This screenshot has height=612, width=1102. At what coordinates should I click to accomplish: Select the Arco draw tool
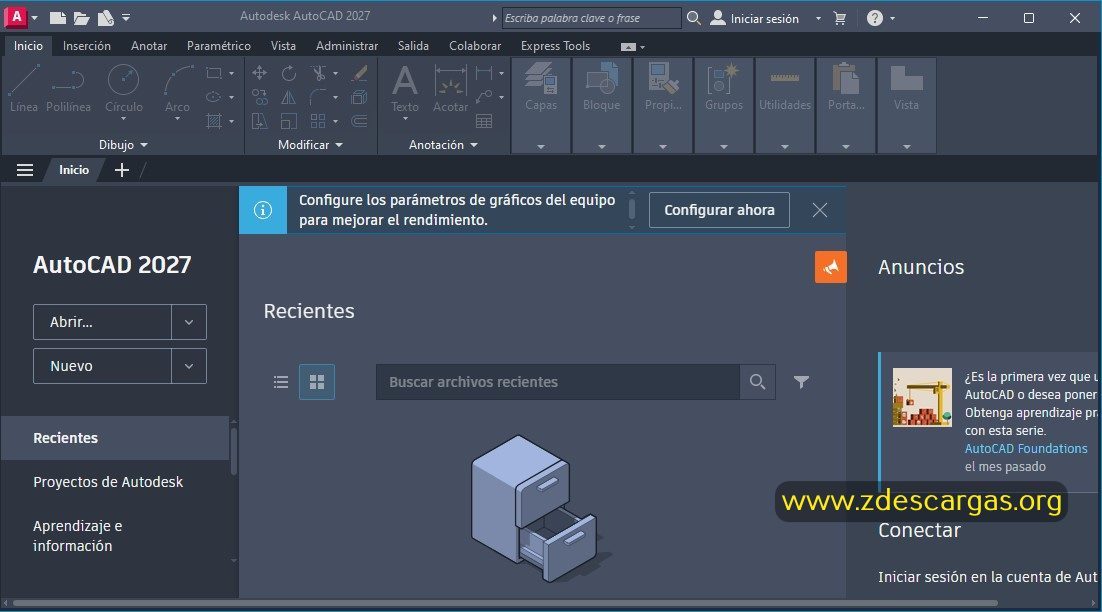(x=177, y=89)
